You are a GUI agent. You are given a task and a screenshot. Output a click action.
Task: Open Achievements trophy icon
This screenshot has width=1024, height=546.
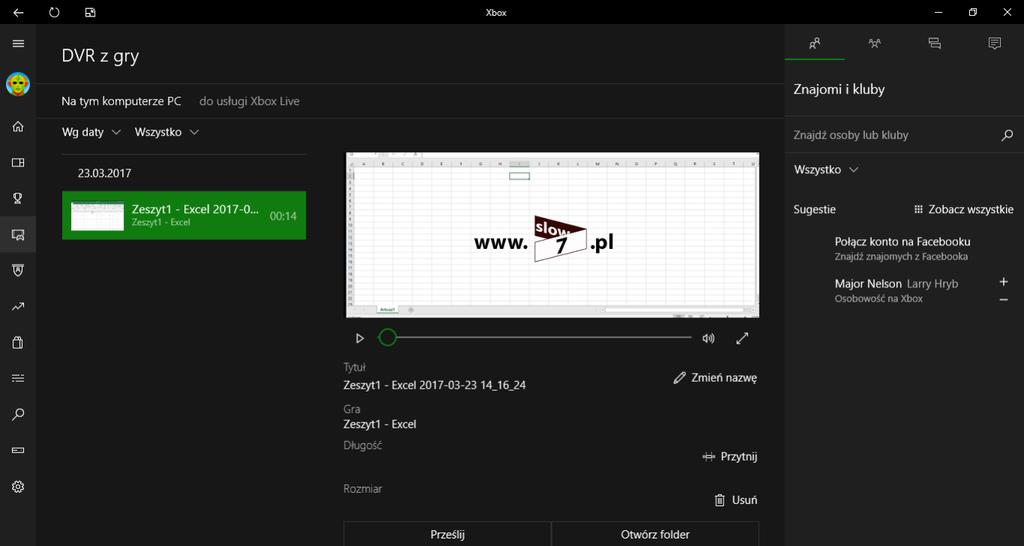click(18, 199)
